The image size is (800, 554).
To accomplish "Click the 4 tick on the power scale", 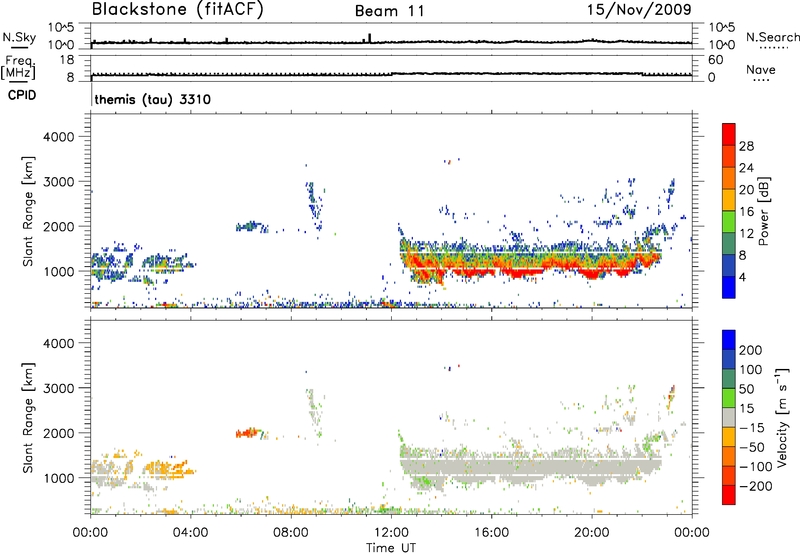I will (742, 277).
